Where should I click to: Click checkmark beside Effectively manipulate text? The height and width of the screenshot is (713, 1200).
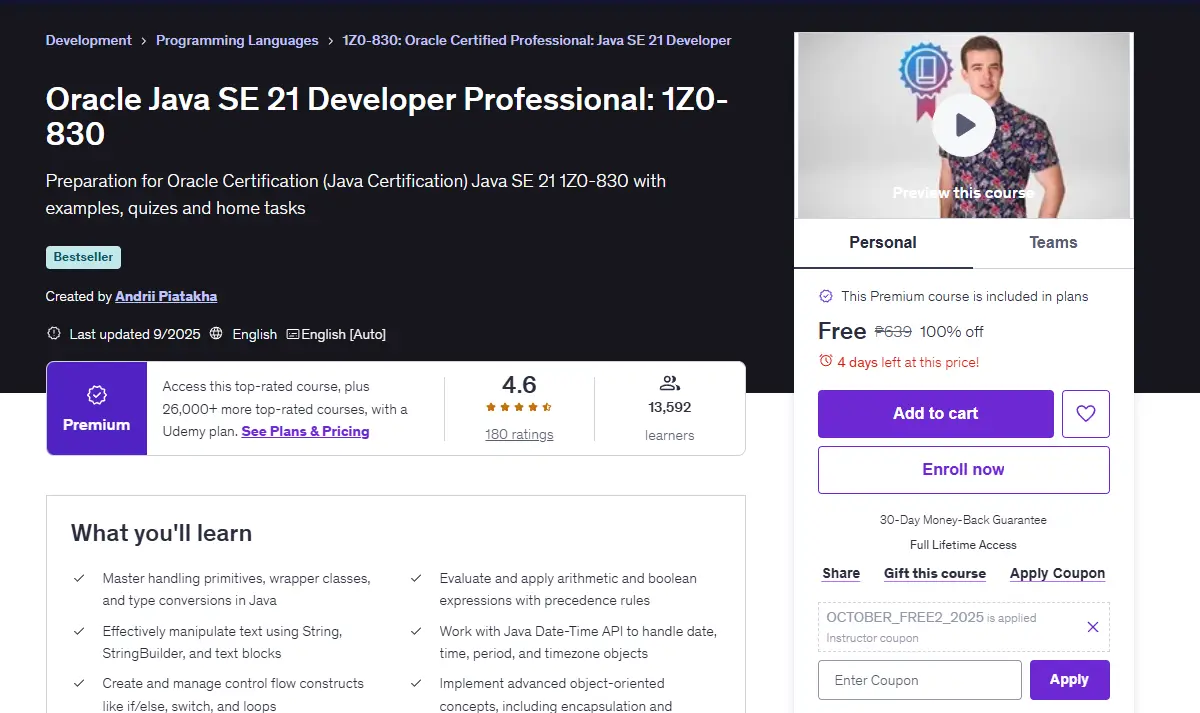point(79,631)
